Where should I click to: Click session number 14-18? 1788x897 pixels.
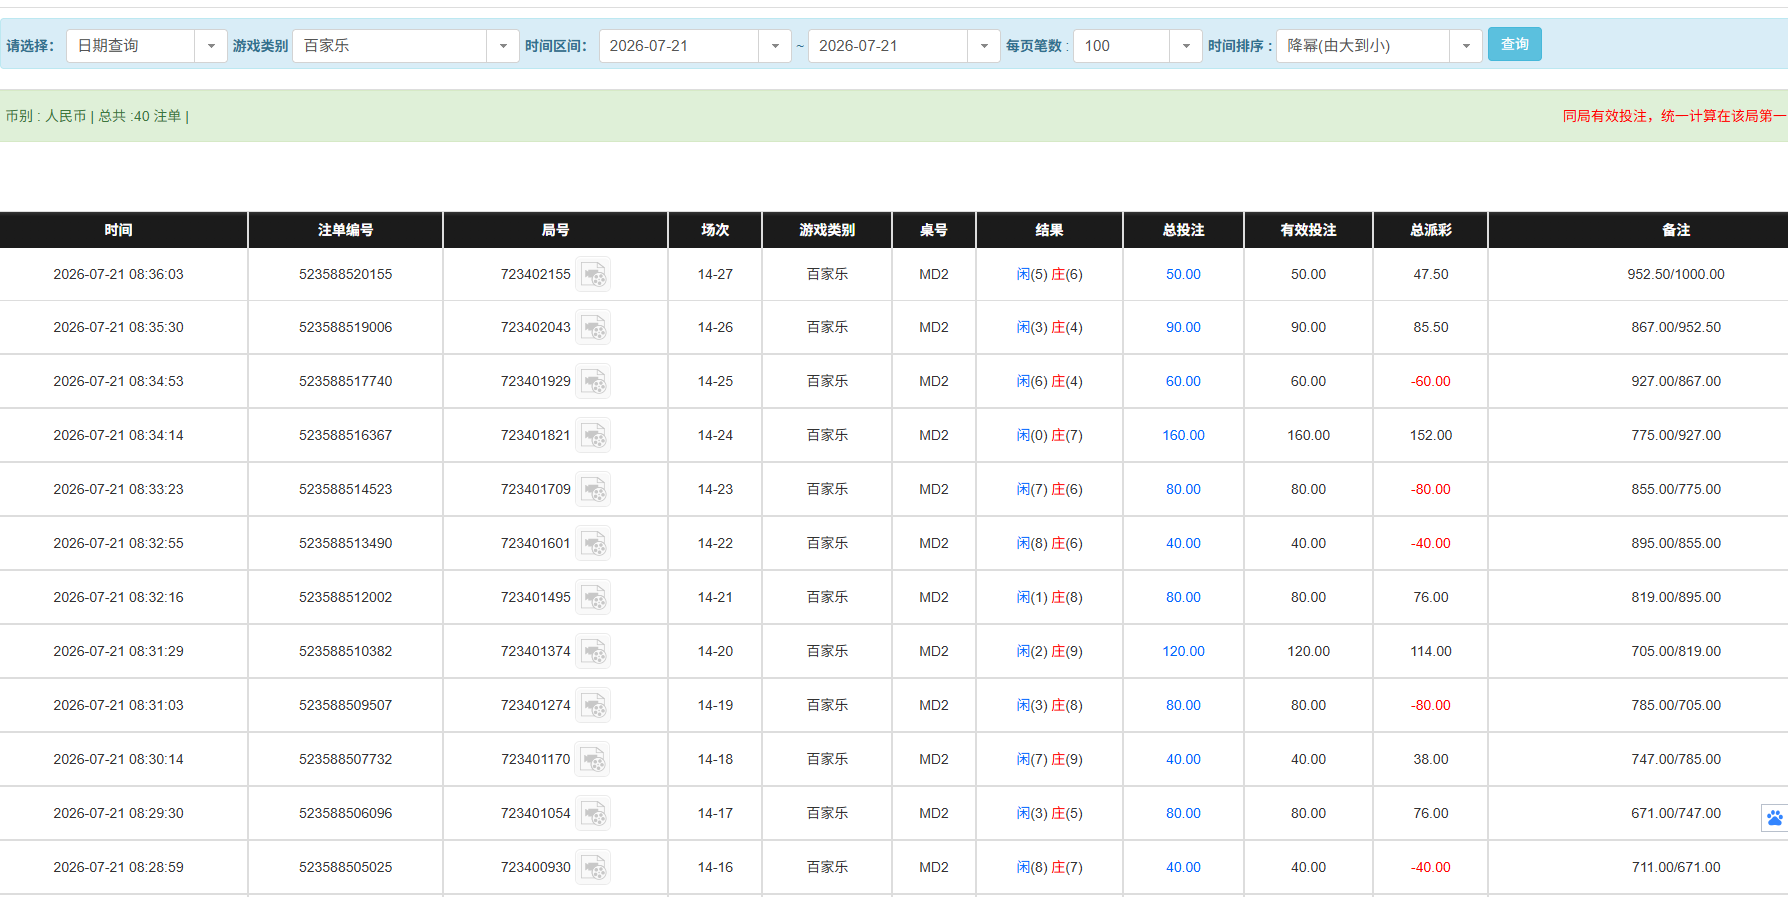pyautogui.click(x=715, y=759)
